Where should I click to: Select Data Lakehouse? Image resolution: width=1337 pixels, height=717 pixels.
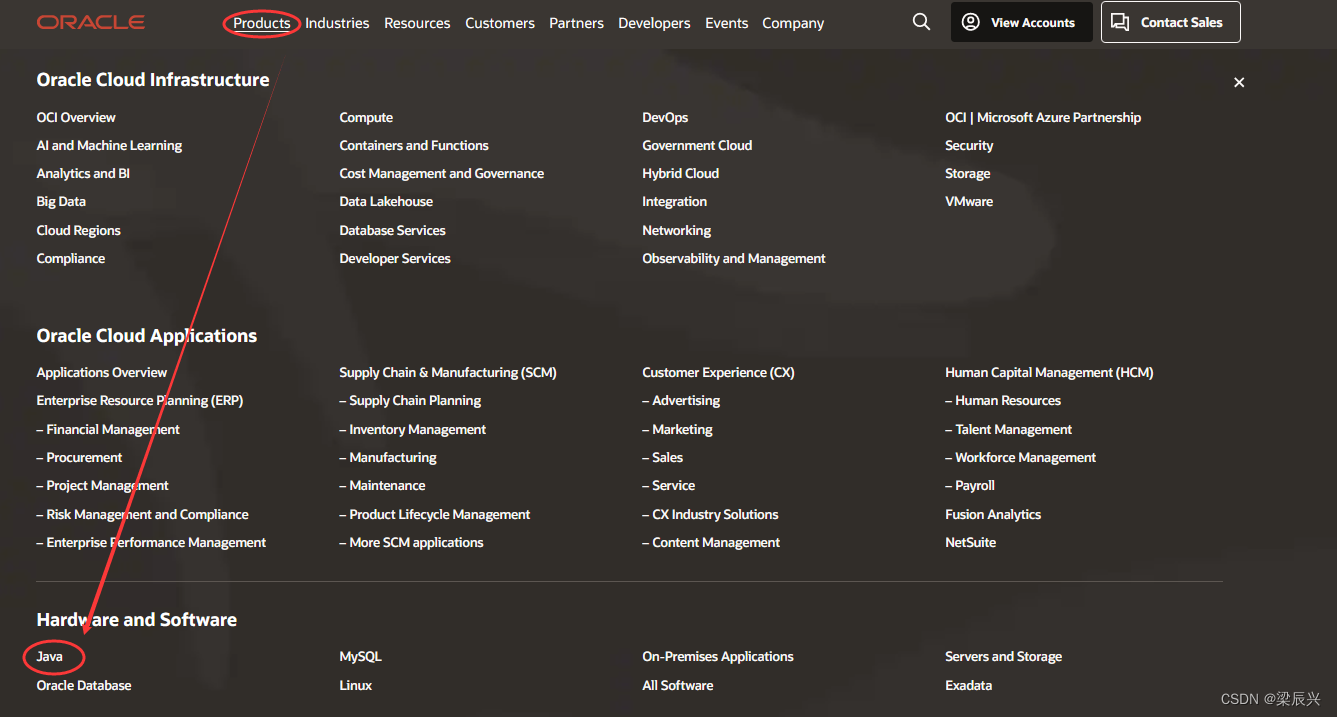click(386, 201)
